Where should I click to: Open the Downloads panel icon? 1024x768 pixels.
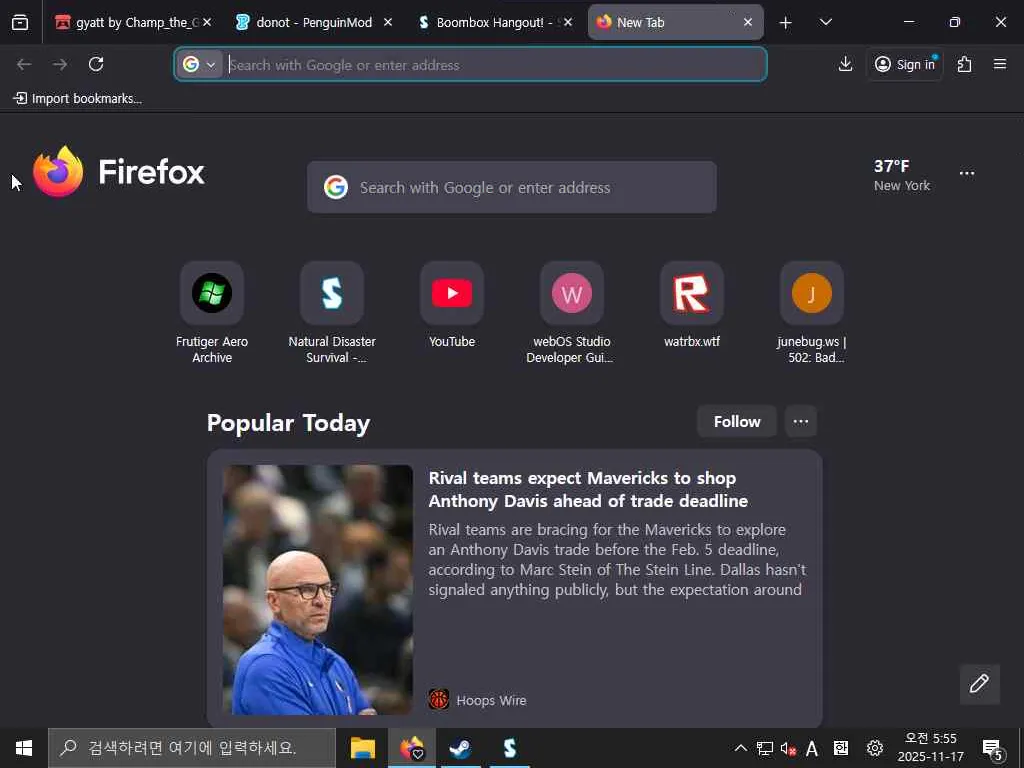point(845,64)
